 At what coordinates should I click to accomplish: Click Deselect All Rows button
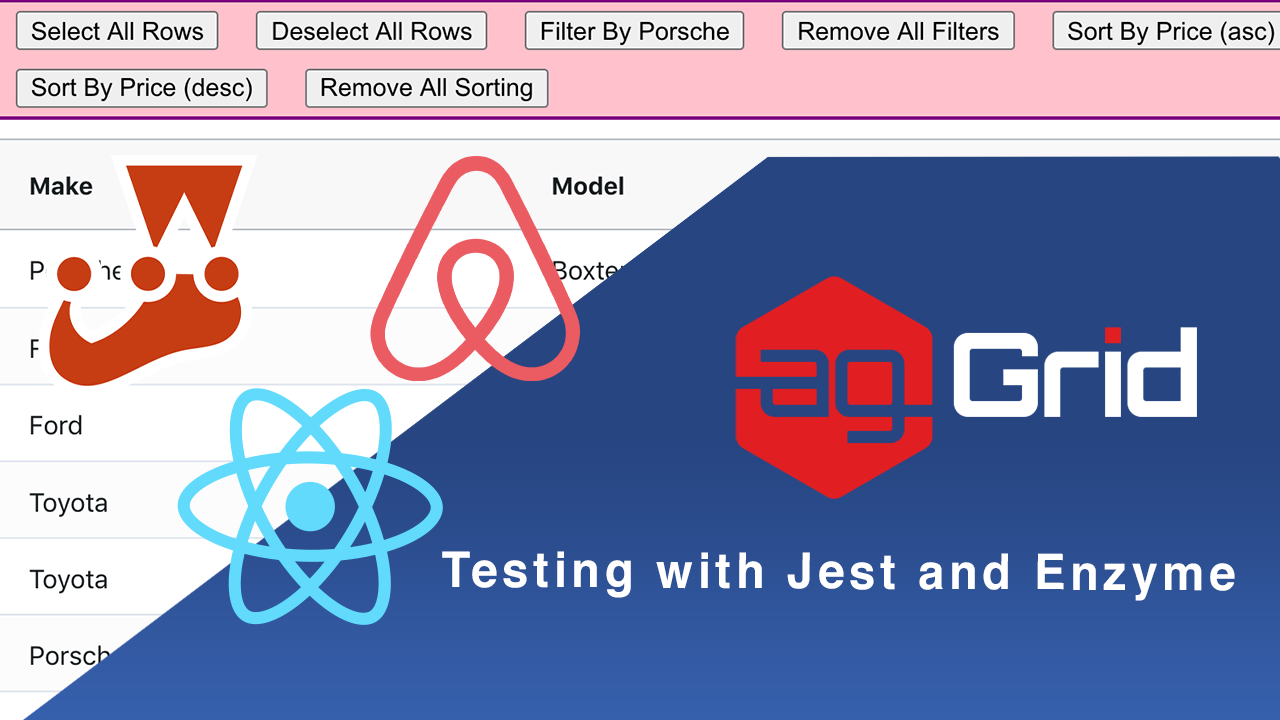pyautogui.click(x=371, y=31)
